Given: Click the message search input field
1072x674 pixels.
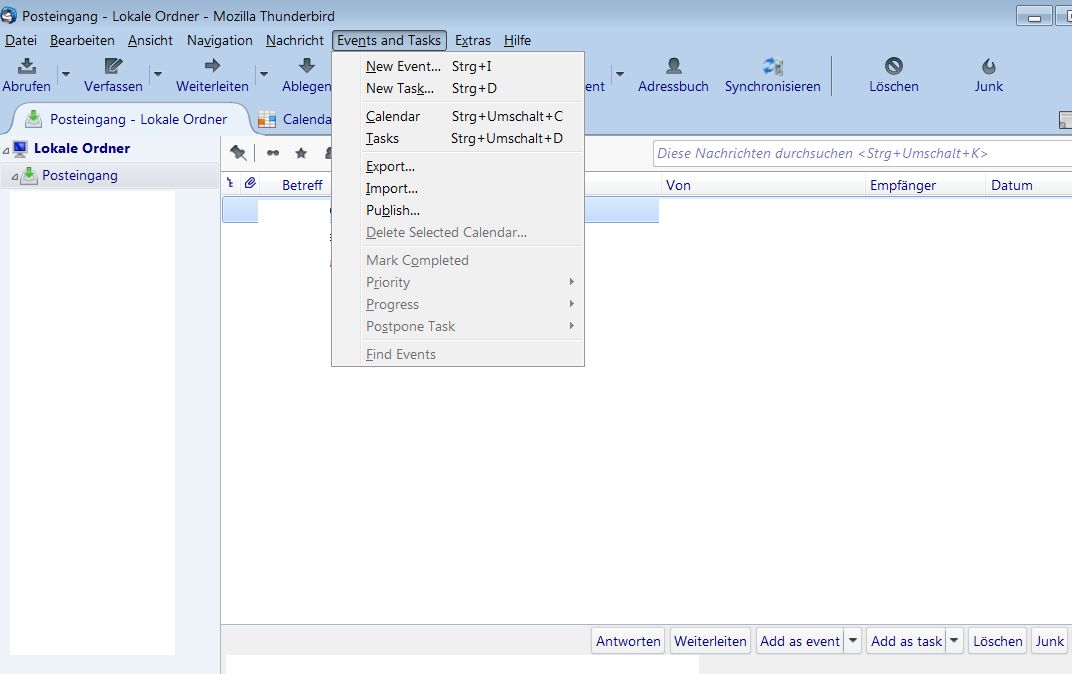Looking at the screenshot, I should (860, 153).
